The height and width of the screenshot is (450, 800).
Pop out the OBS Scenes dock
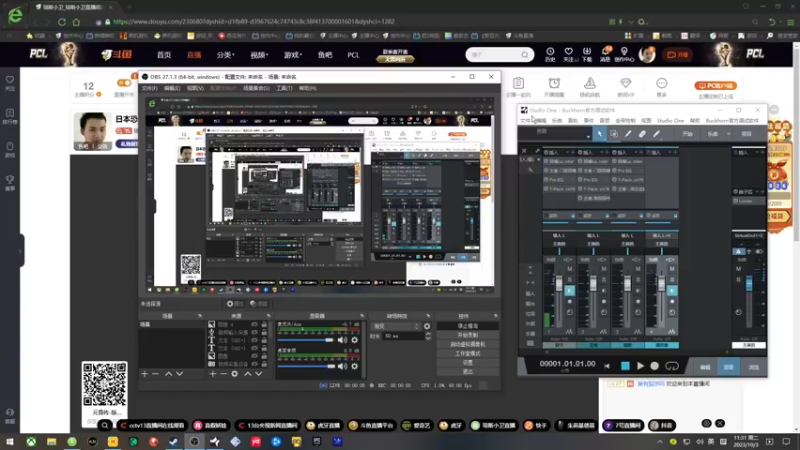click(199, 316)
